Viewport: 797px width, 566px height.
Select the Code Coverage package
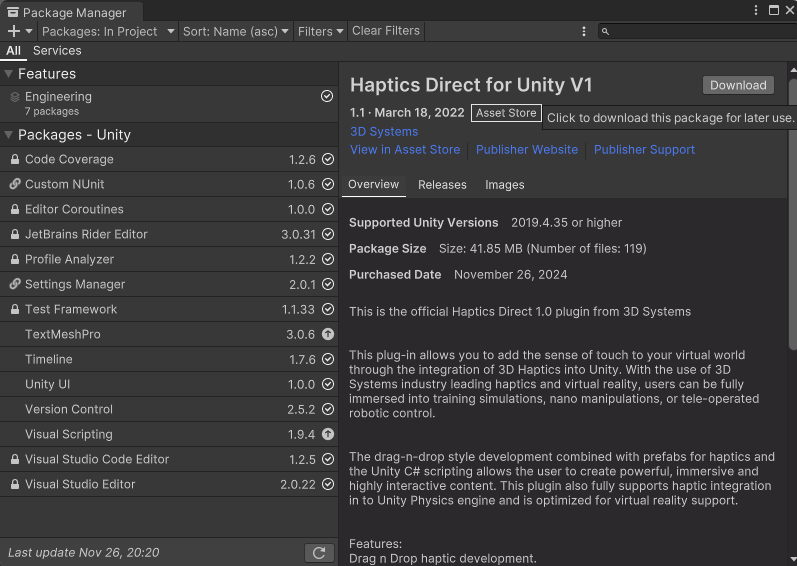point(169,160)
